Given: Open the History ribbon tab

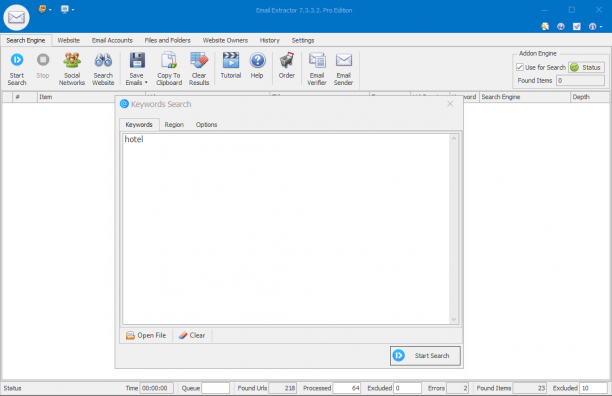Looking at the screenshot, I should coord(270,40).
